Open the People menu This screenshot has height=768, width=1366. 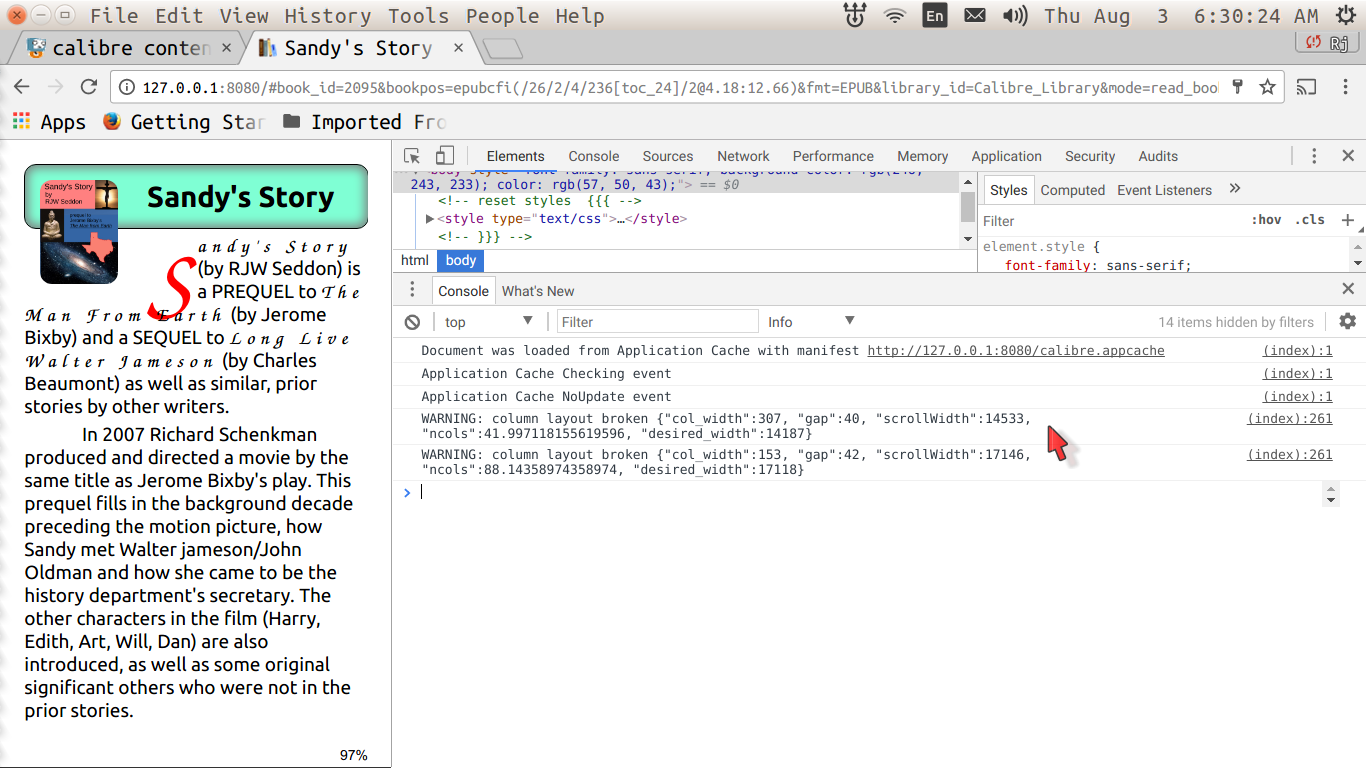[502, 16]
